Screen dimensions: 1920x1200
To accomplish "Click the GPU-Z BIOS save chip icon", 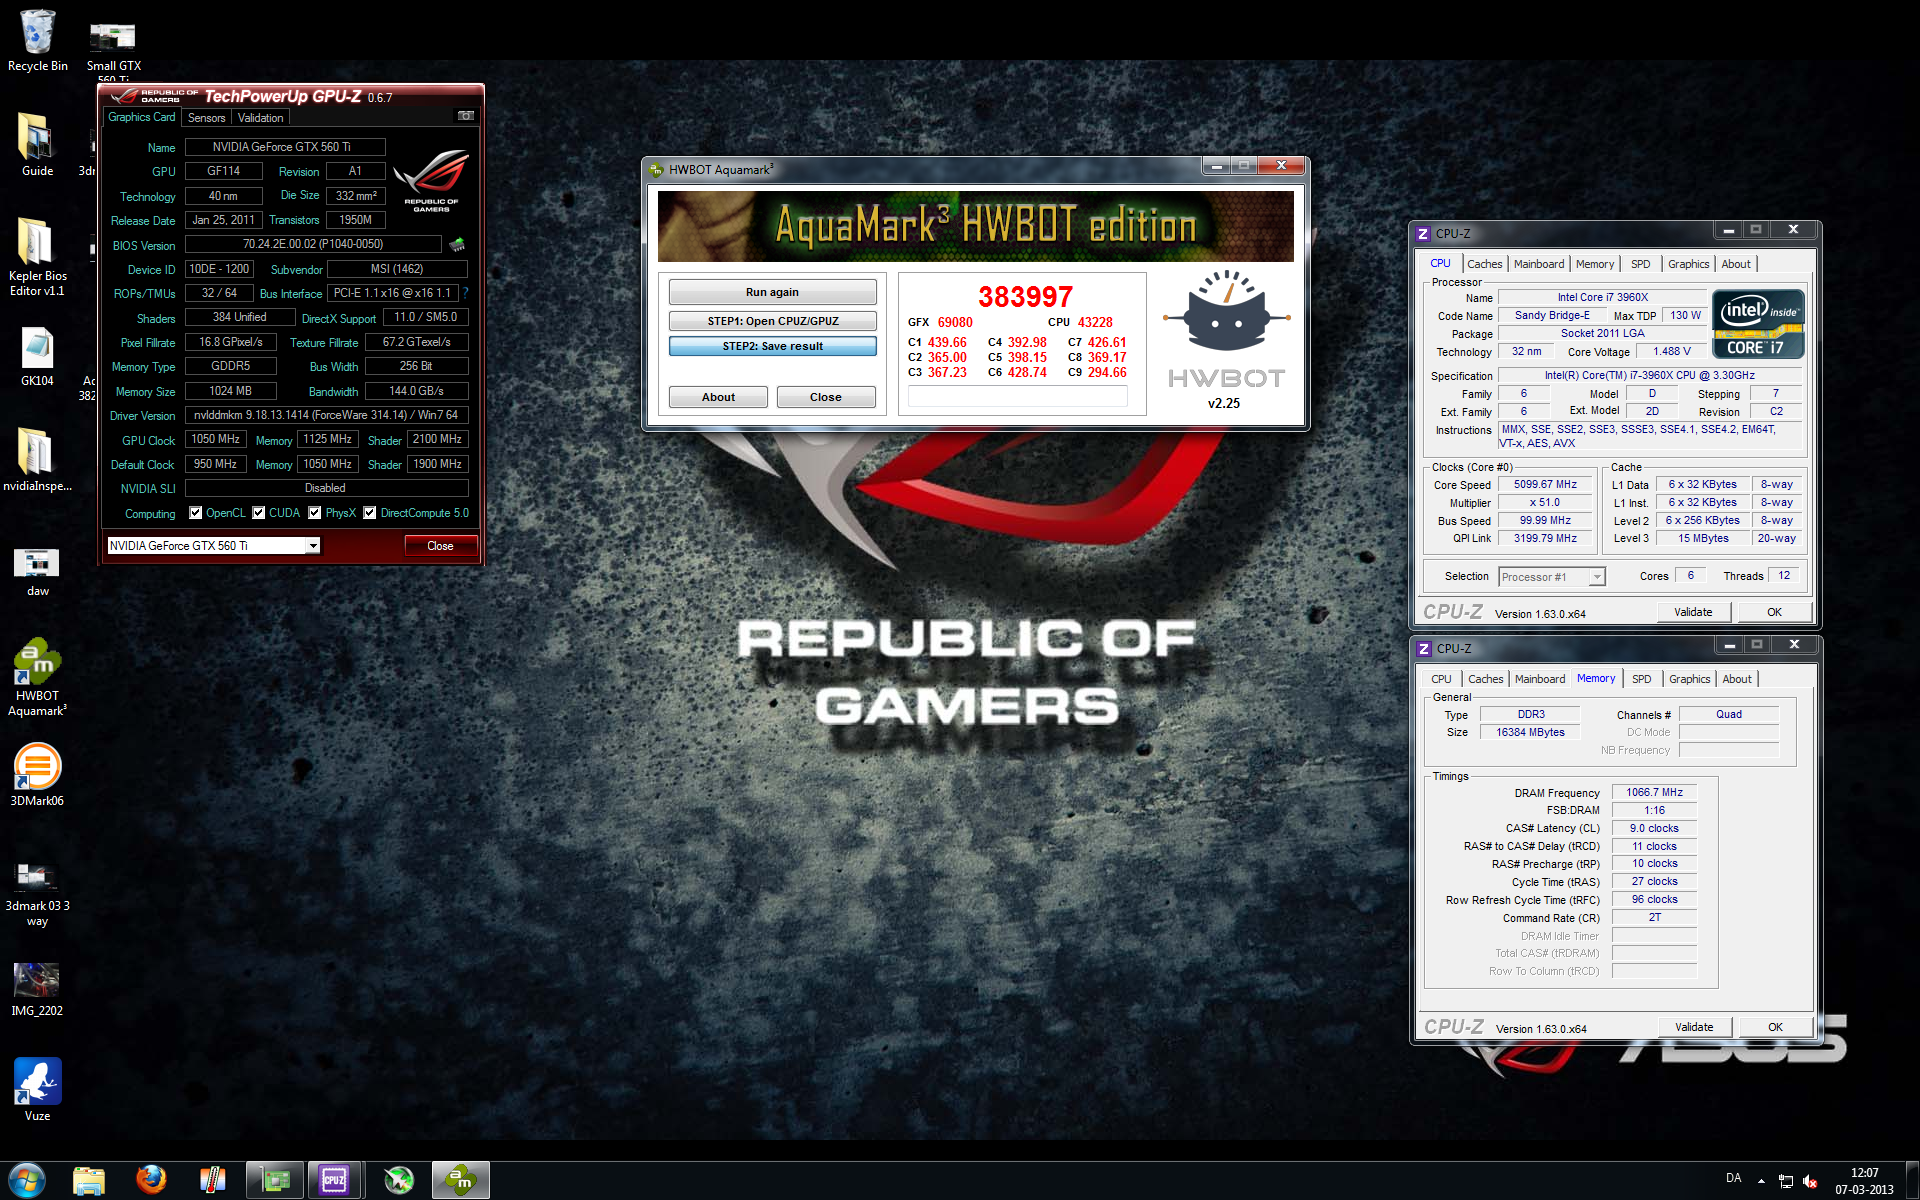I will pyautogui.click(x=457, y=244).
